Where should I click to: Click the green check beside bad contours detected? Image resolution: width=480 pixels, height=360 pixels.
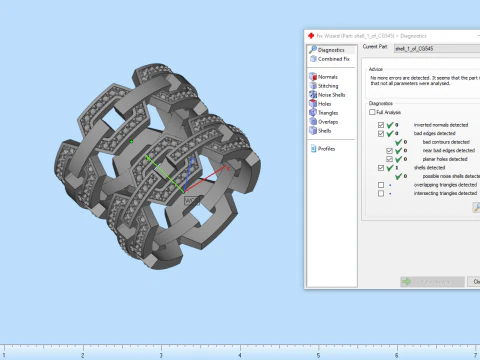click(398, 142)
